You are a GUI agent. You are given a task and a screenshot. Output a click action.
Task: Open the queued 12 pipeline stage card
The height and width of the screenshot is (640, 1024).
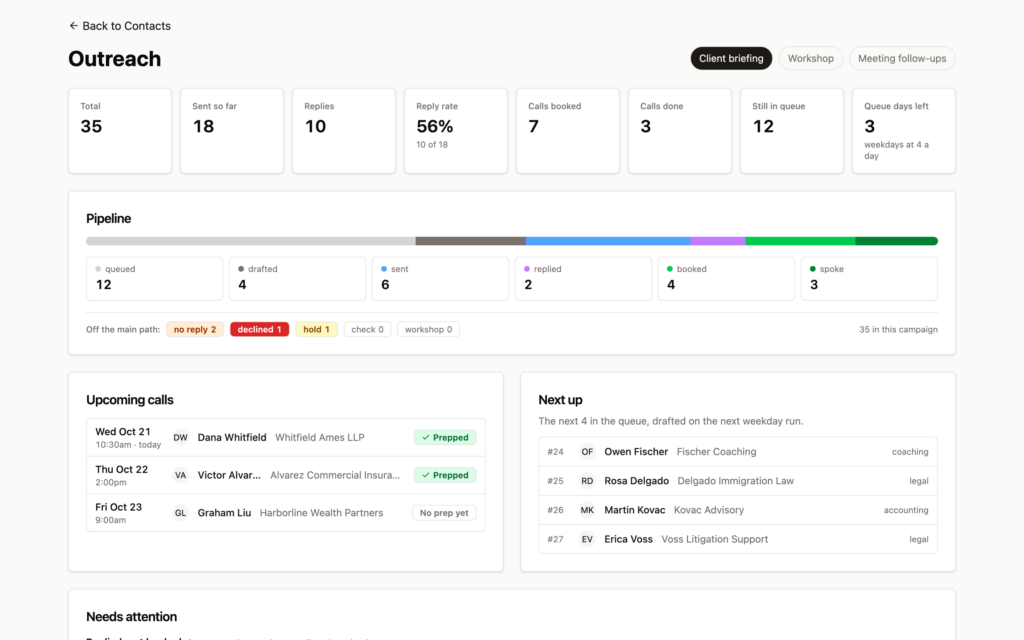point(154,279)
